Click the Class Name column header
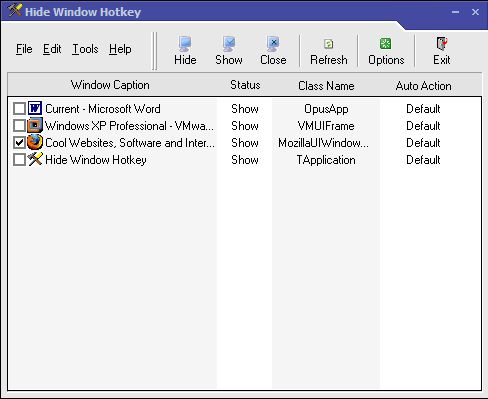 tap(326, 85)
